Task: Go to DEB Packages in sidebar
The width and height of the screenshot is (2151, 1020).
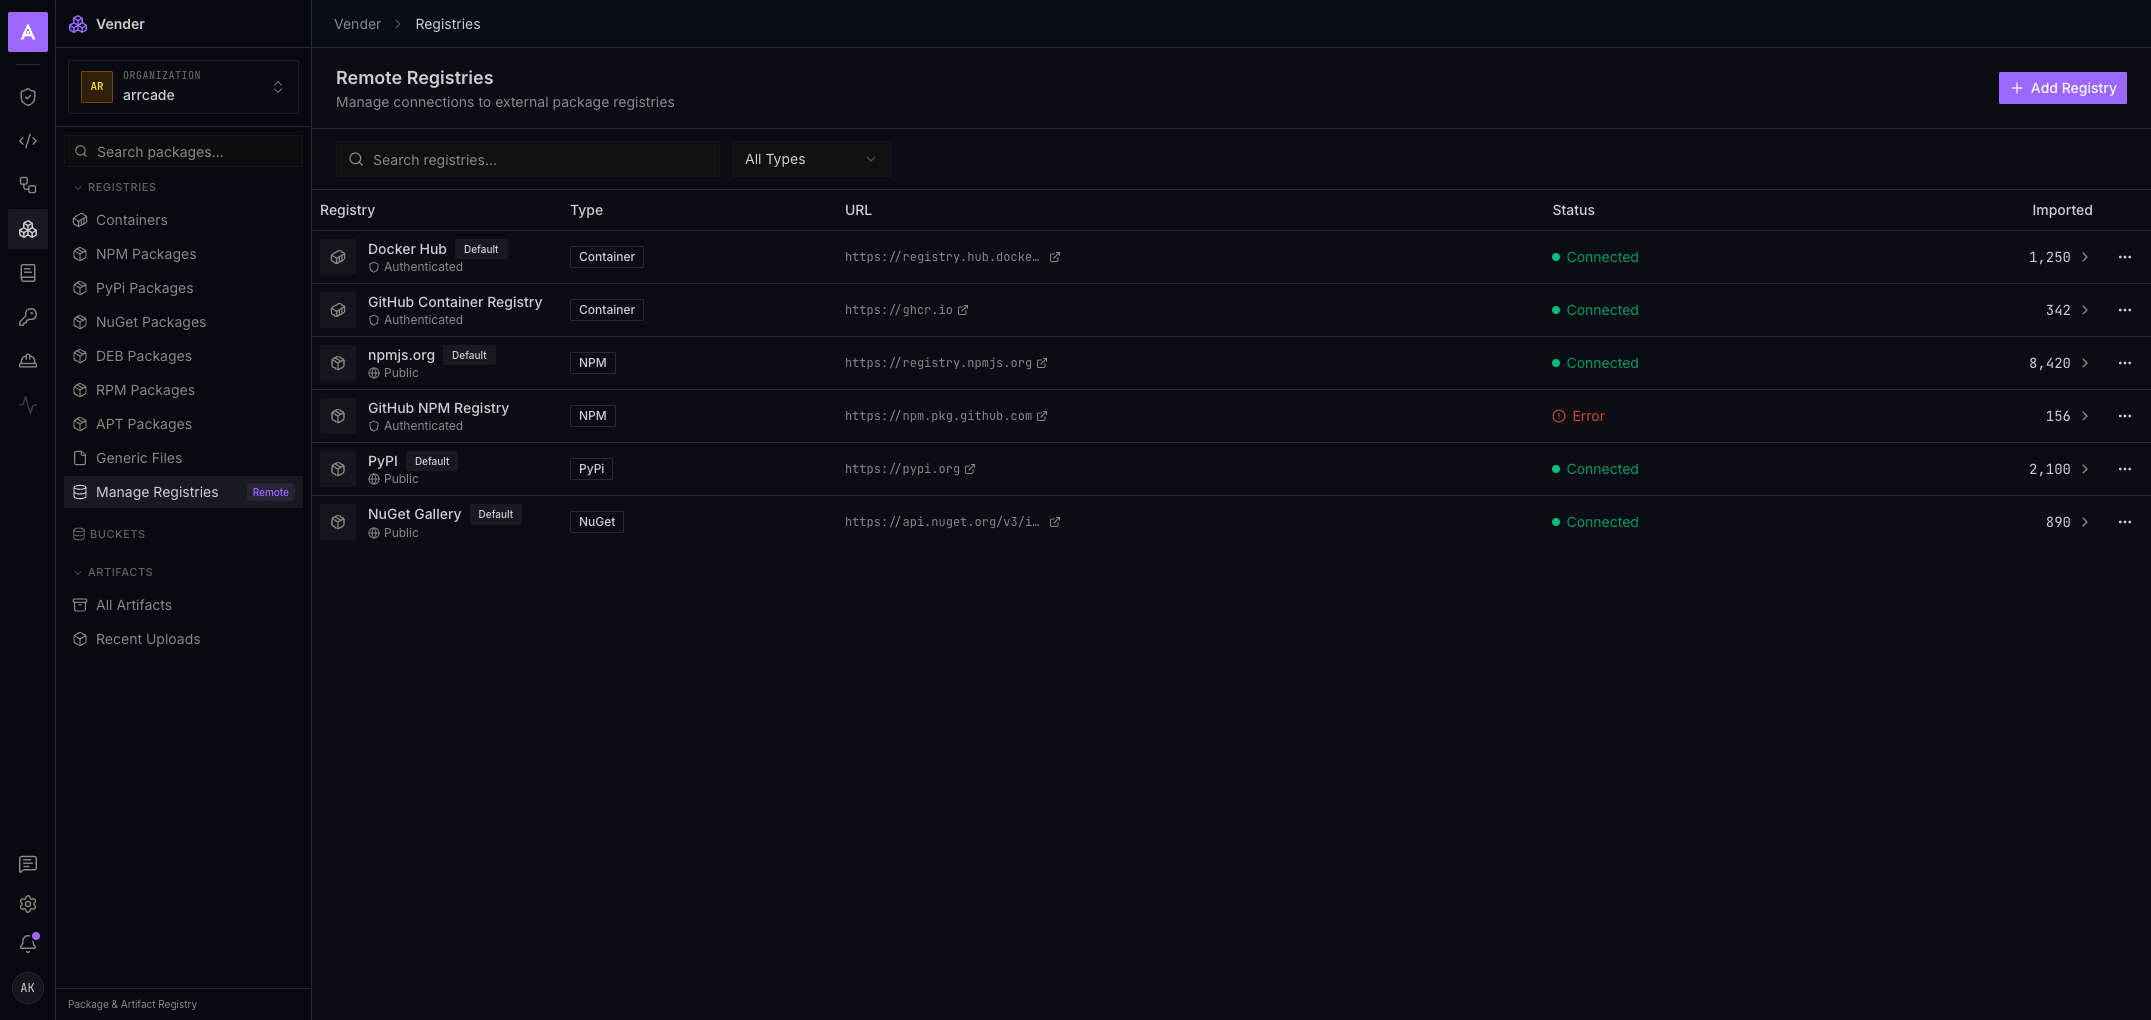Action: click(183, 356)
